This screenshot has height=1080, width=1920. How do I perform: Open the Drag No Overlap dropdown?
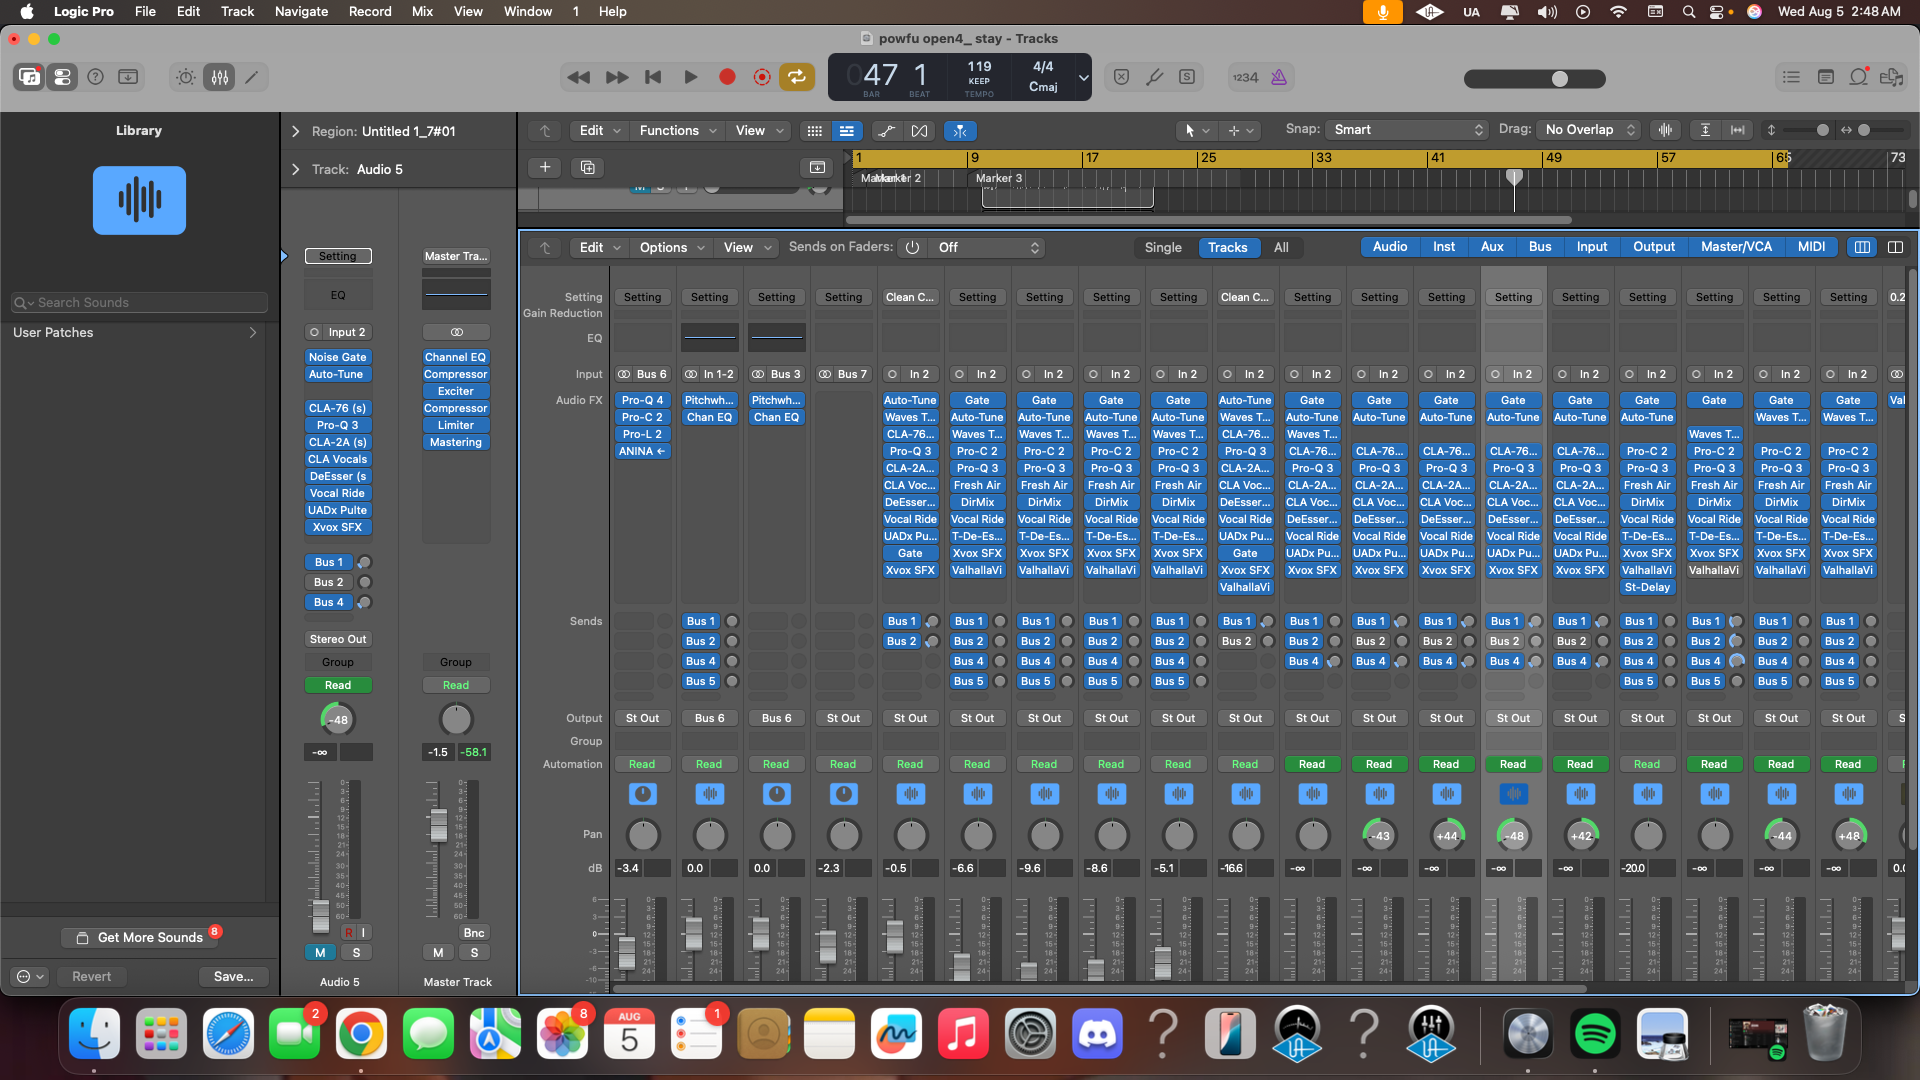1590,130
